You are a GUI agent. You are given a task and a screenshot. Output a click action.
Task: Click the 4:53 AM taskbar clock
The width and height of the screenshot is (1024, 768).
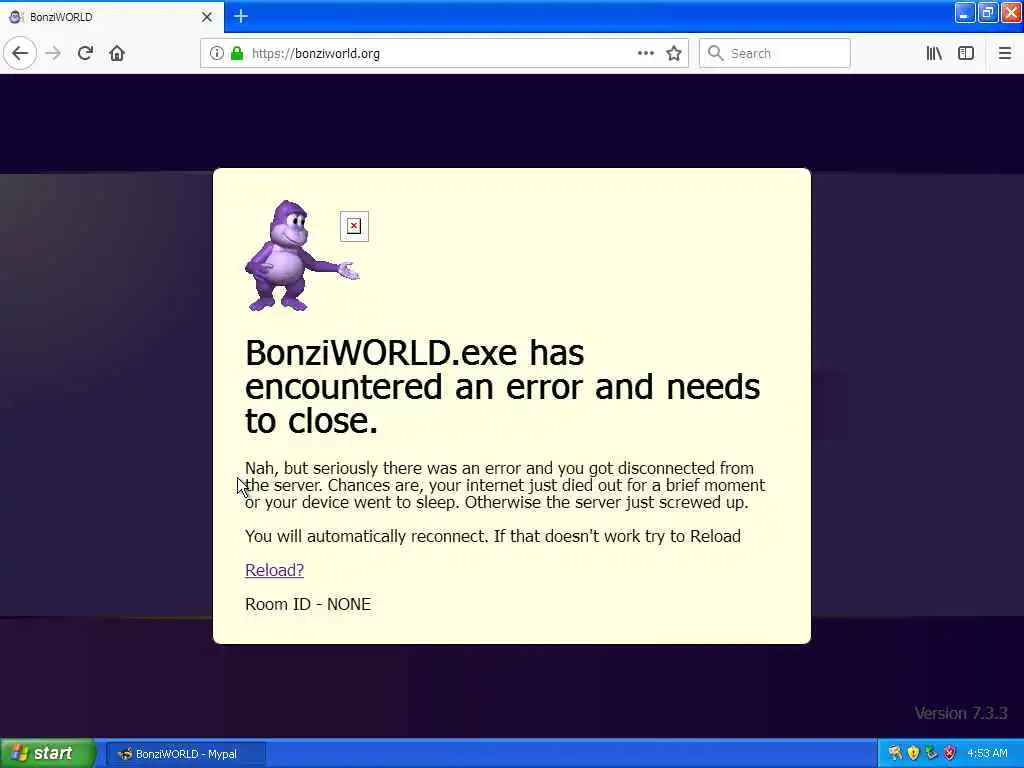987,754
